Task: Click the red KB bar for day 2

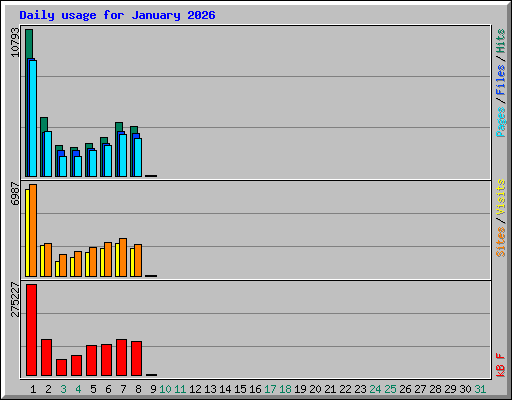Action: (x=46, y=357)
